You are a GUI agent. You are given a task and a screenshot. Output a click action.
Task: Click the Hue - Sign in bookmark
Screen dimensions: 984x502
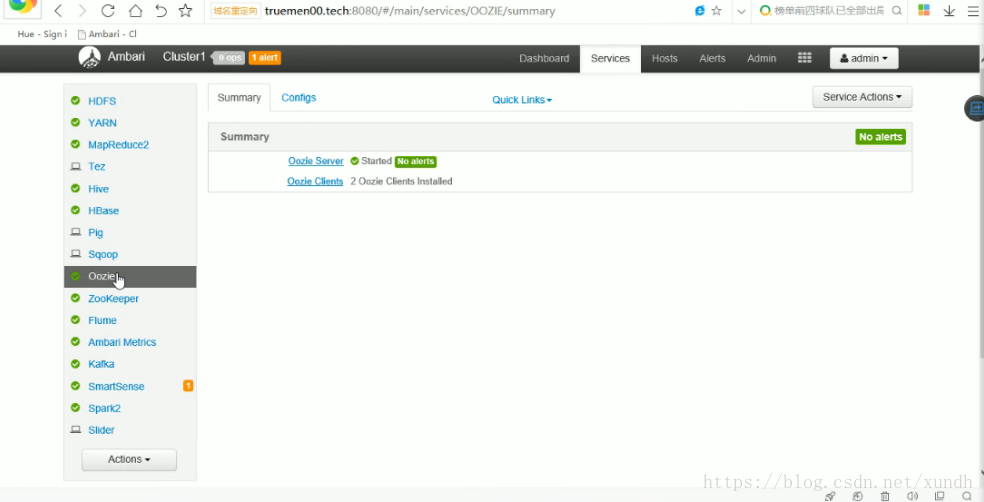42,35
